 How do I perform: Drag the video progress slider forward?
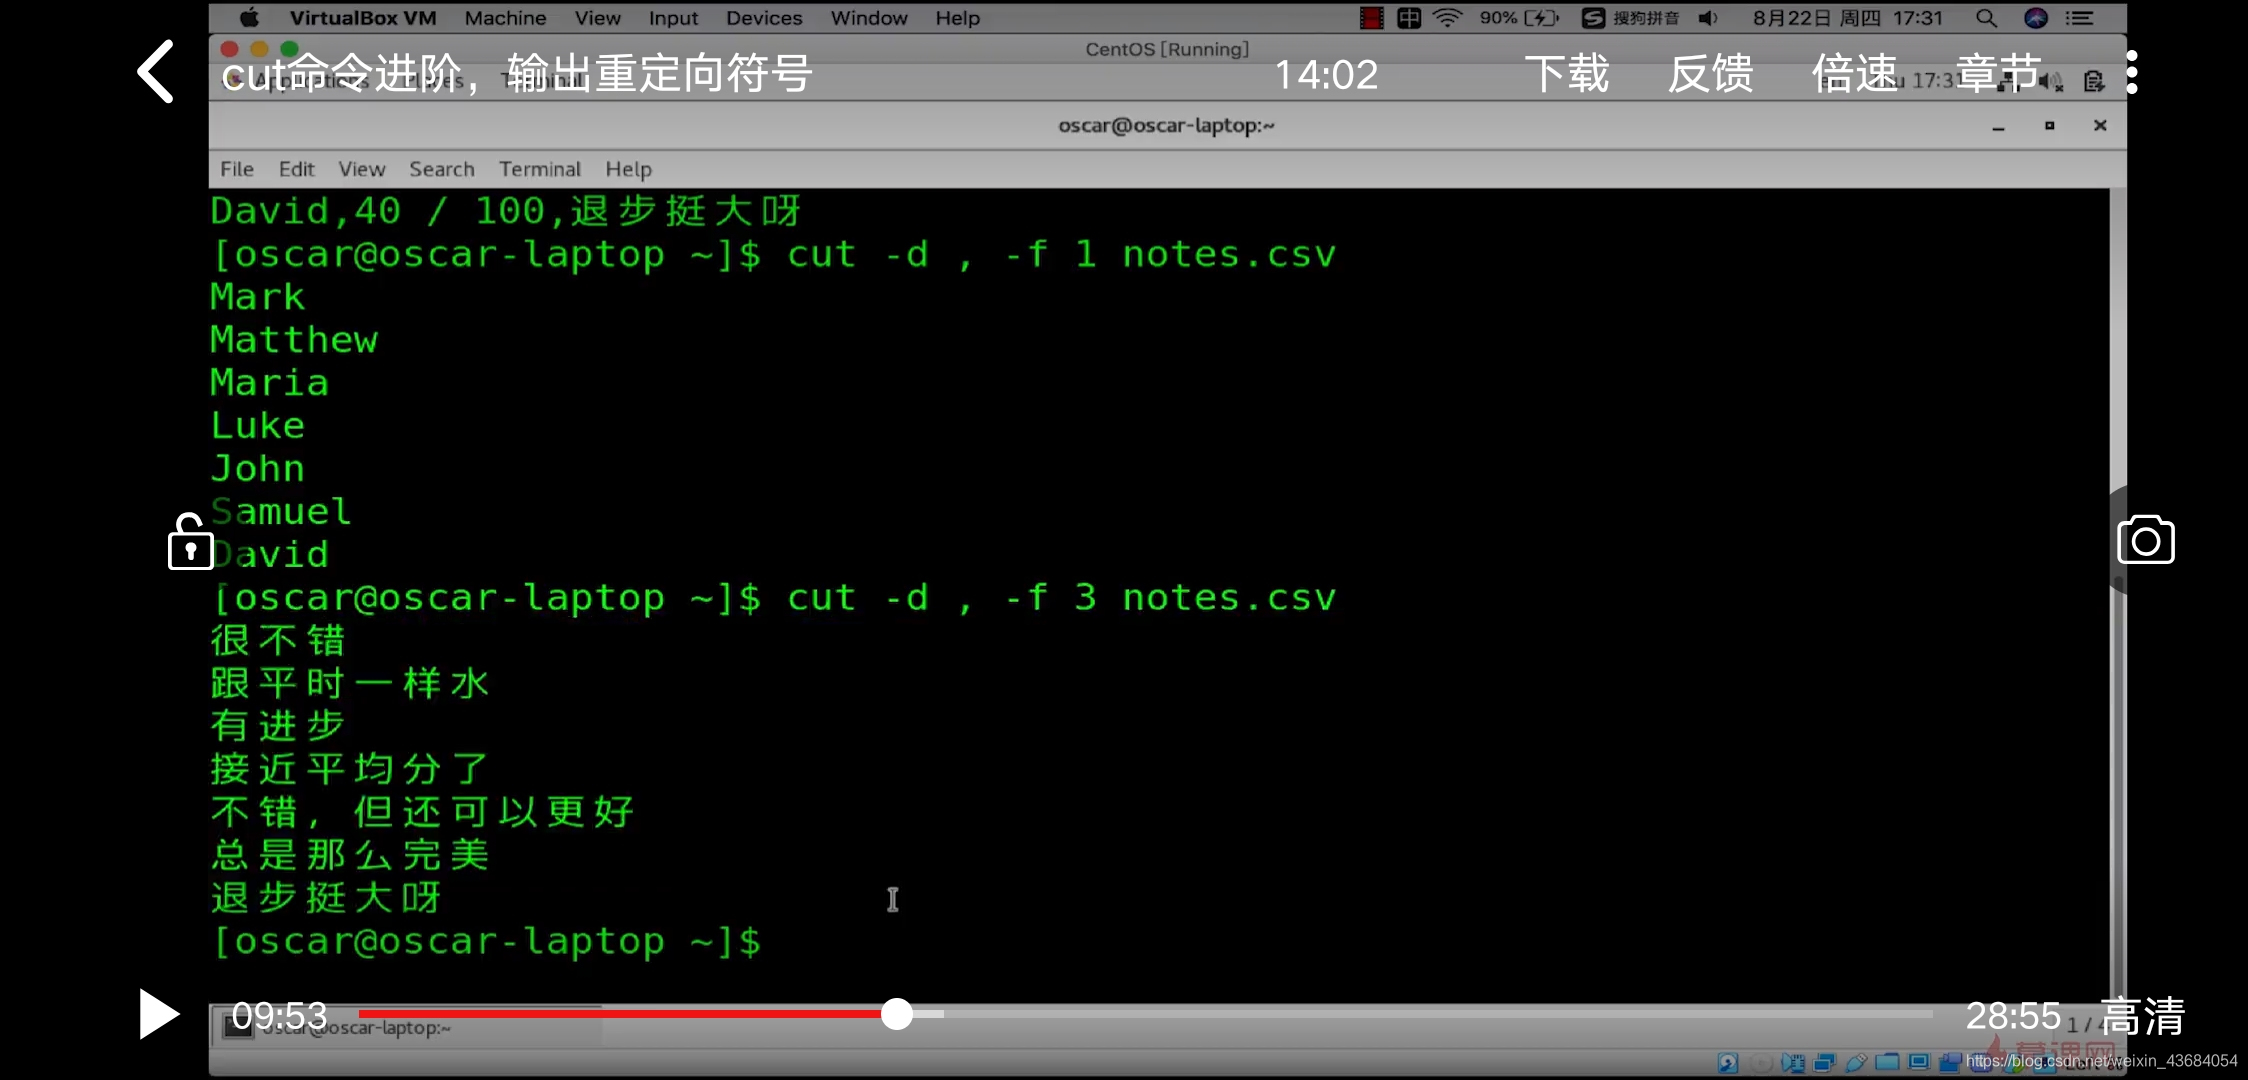tap(895, 1017)
